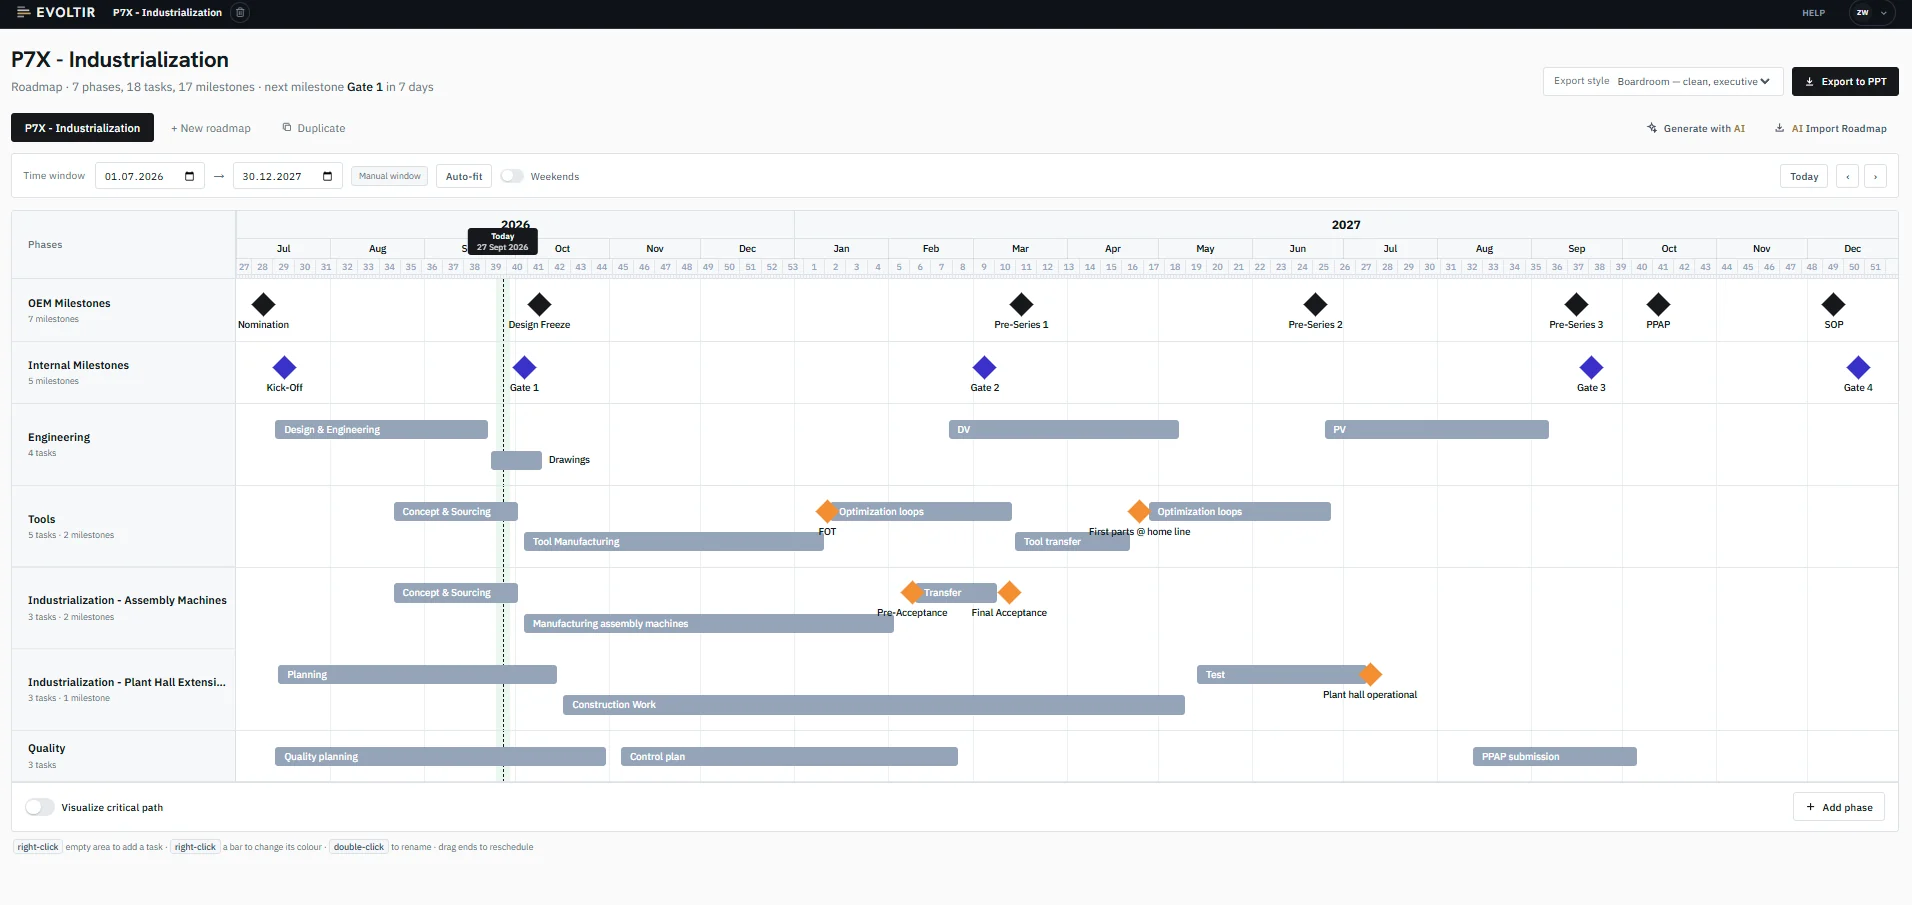
Task: Select the Gate 2 milestone diamond
Action: (x=984, y=367)
